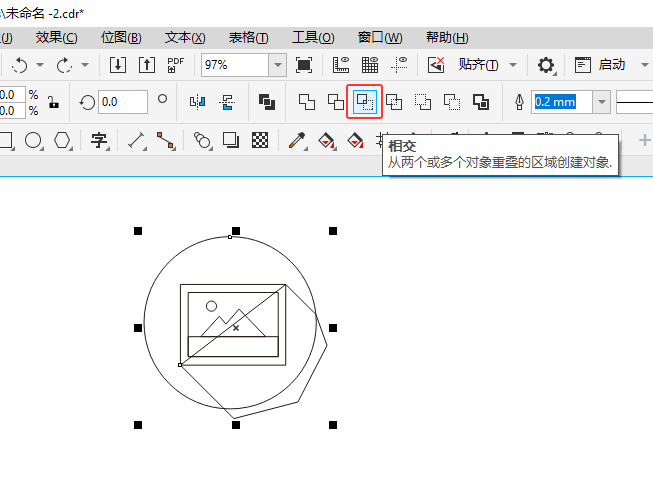Create boundary around selected objects
The width and height of the screenshot is (653, 481).
[x=481, y=102]
